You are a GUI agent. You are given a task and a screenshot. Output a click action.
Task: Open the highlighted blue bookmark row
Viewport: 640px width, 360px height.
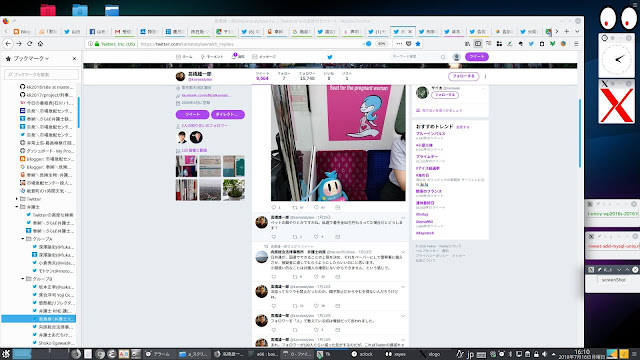pyautogui.click(x=38, y=319)
